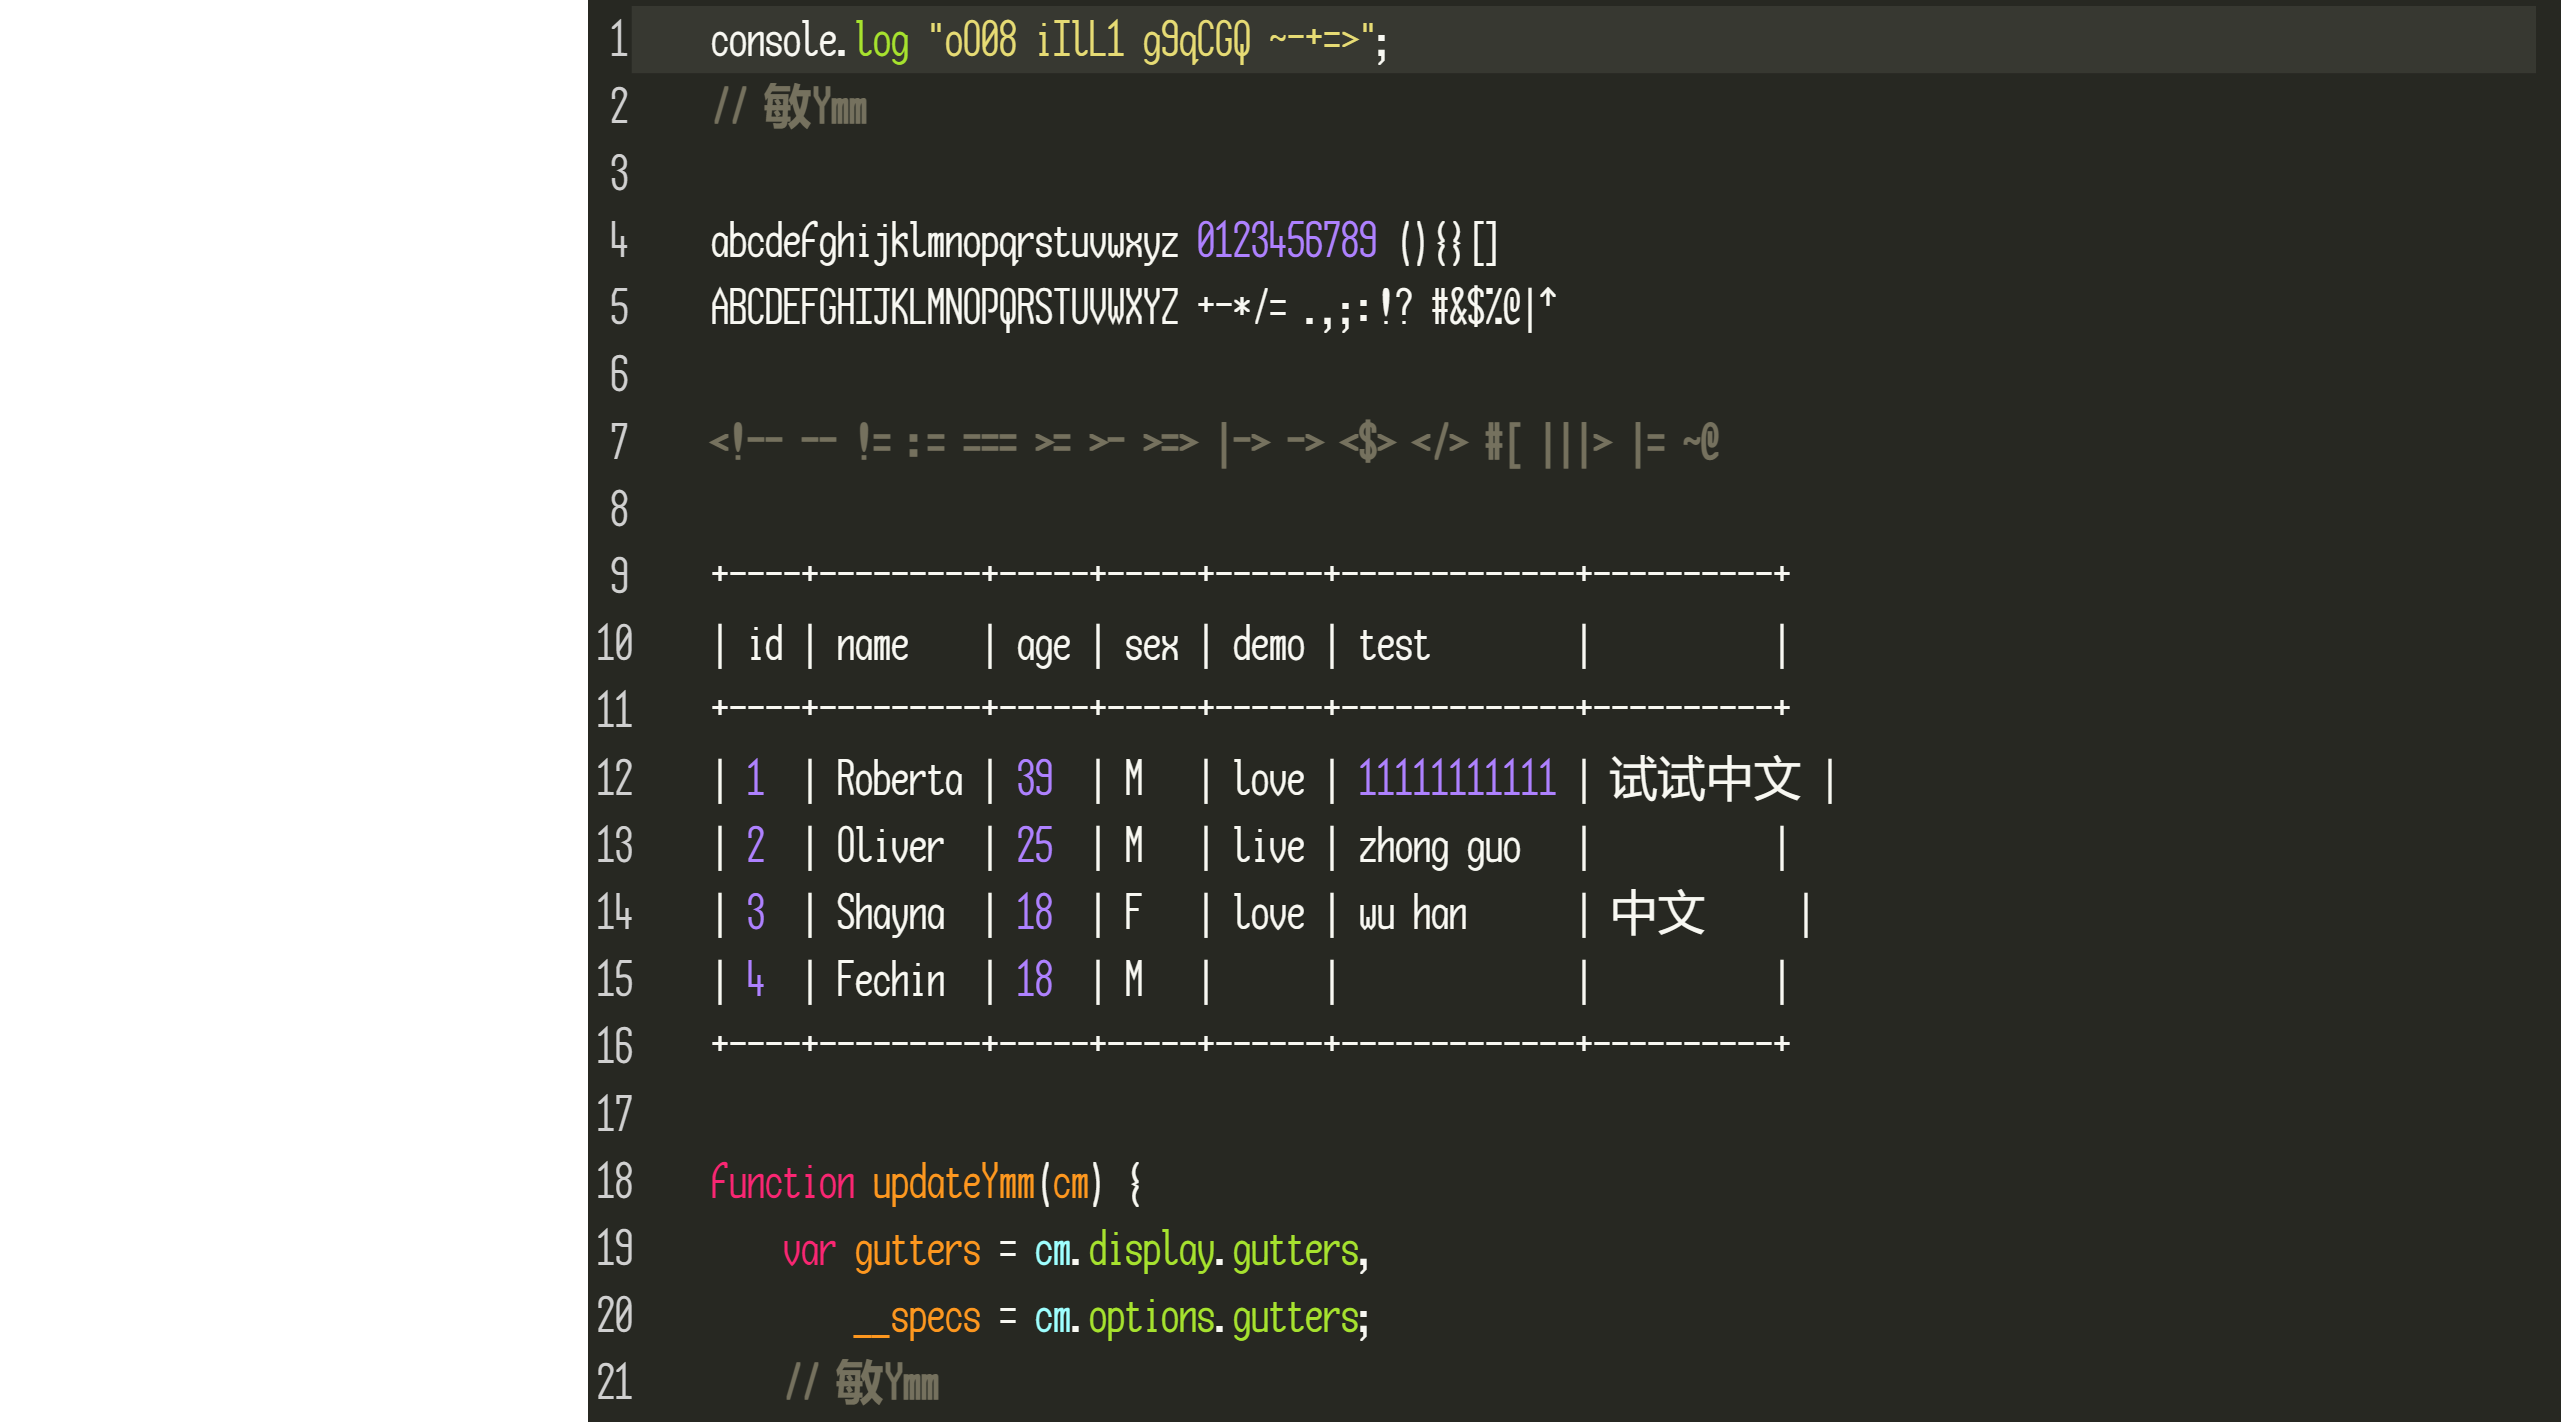The width and height of the screenshot is (2562, 1422).
Task: Click the name Fechin in the table
Action: tap(890, 979)
